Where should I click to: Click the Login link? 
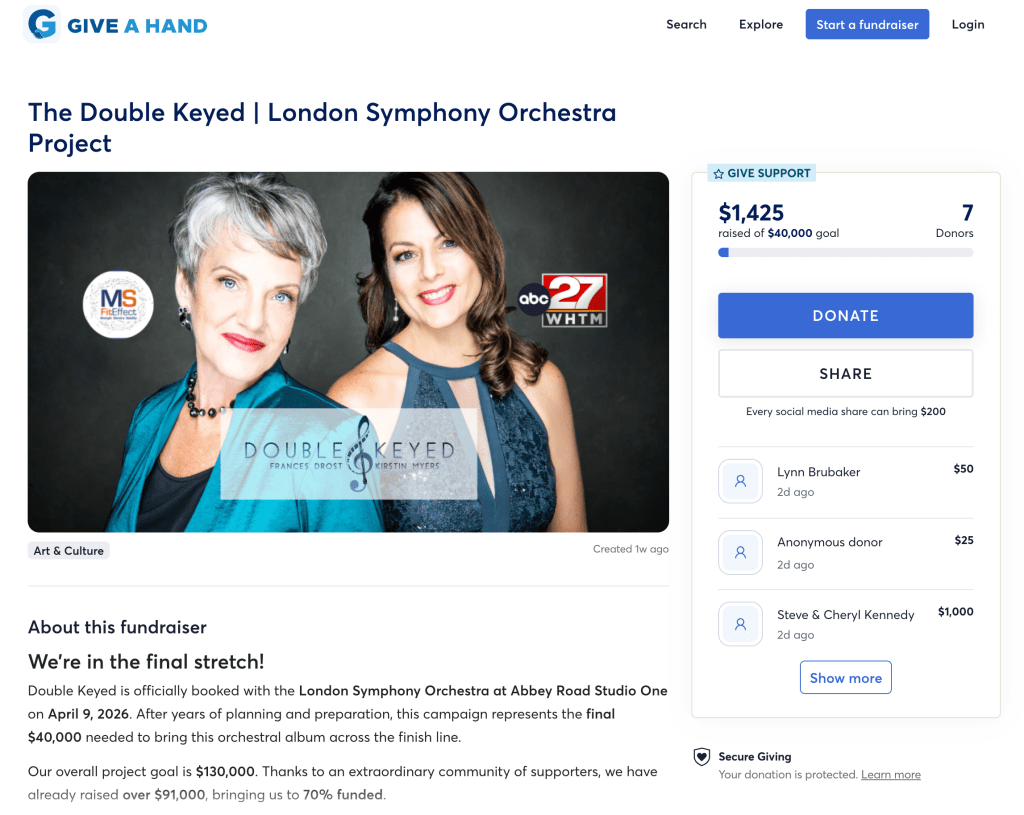pos(968,24)
